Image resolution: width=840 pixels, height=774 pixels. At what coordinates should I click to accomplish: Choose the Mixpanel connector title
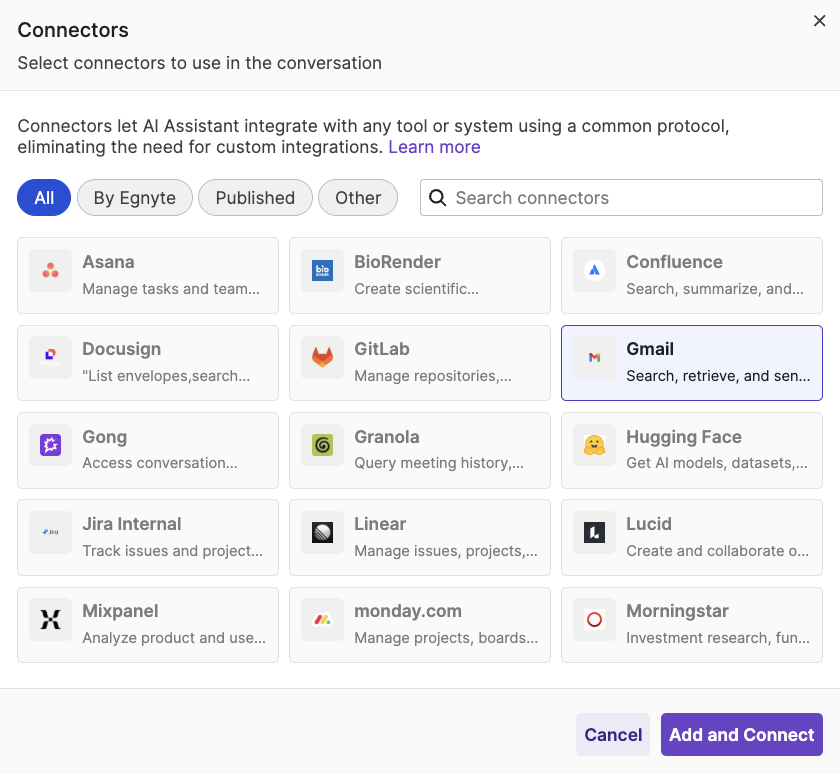click(121, 611)
